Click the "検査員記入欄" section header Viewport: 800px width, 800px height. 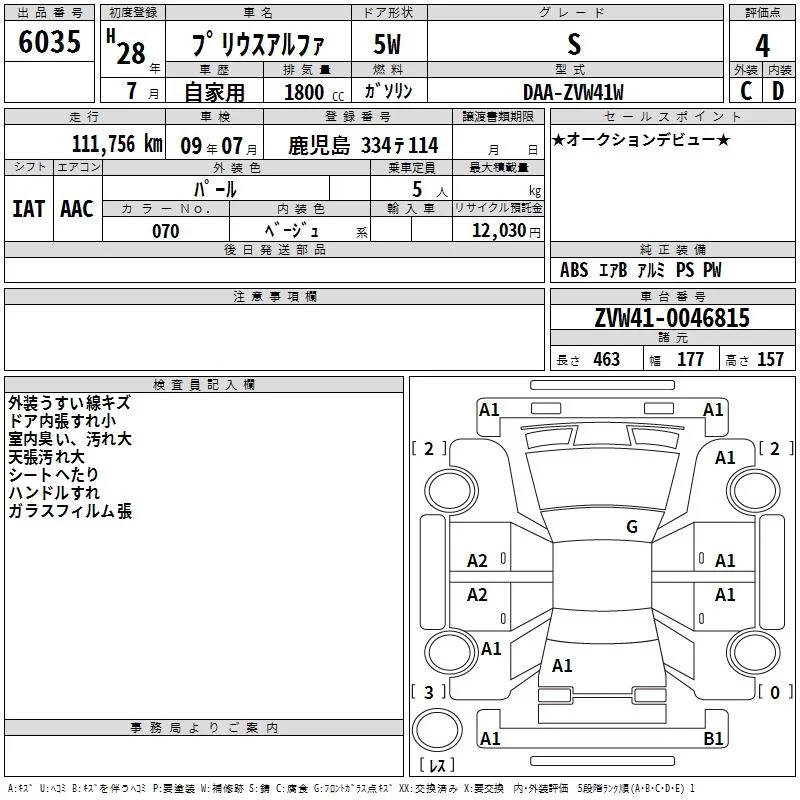point(204,385)
